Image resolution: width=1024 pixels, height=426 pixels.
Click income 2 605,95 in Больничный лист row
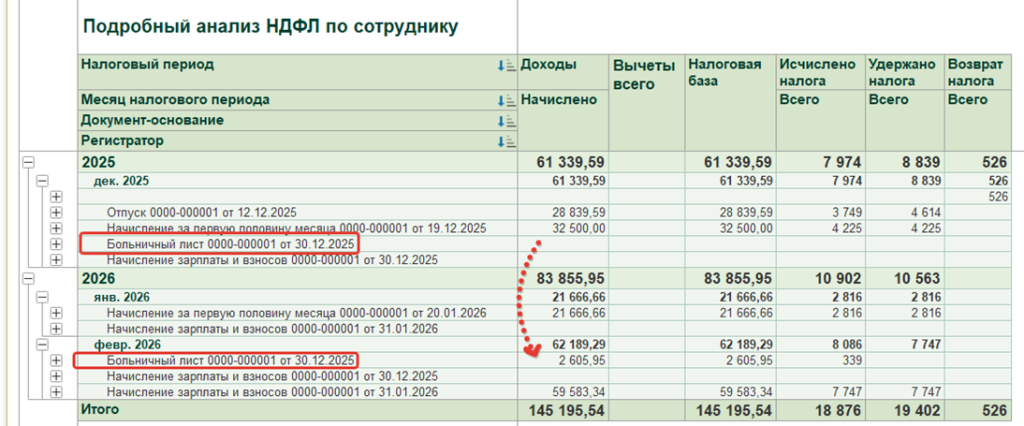(x=581, y=360)
